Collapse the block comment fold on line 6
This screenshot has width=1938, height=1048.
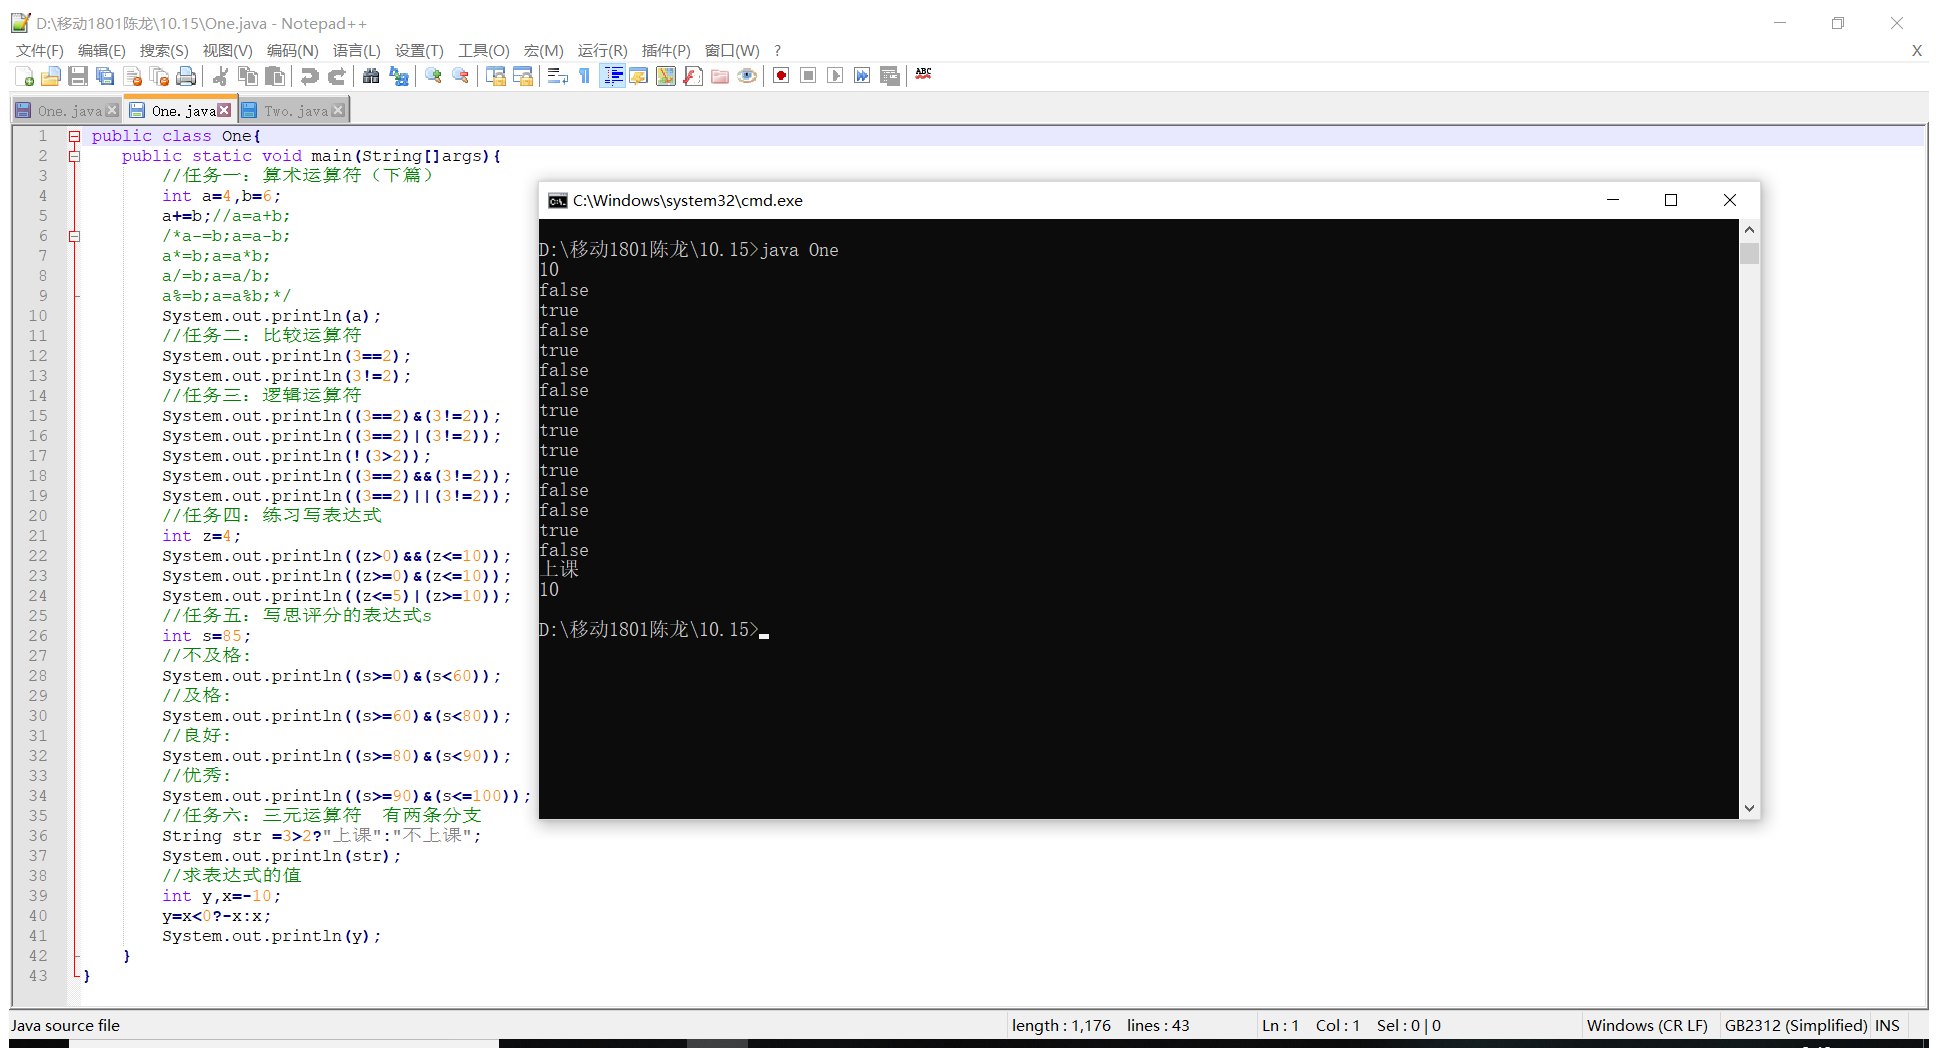[x=74, y=236]
